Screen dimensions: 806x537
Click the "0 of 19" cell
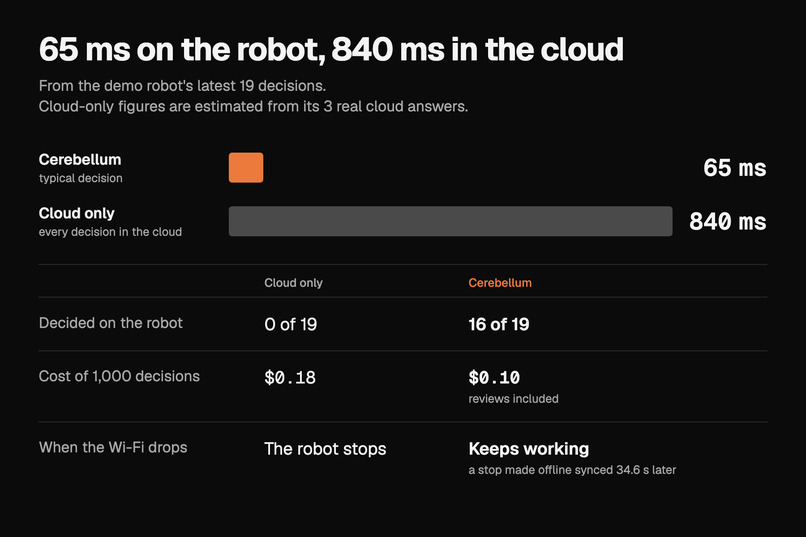click(x=290, y=324)
